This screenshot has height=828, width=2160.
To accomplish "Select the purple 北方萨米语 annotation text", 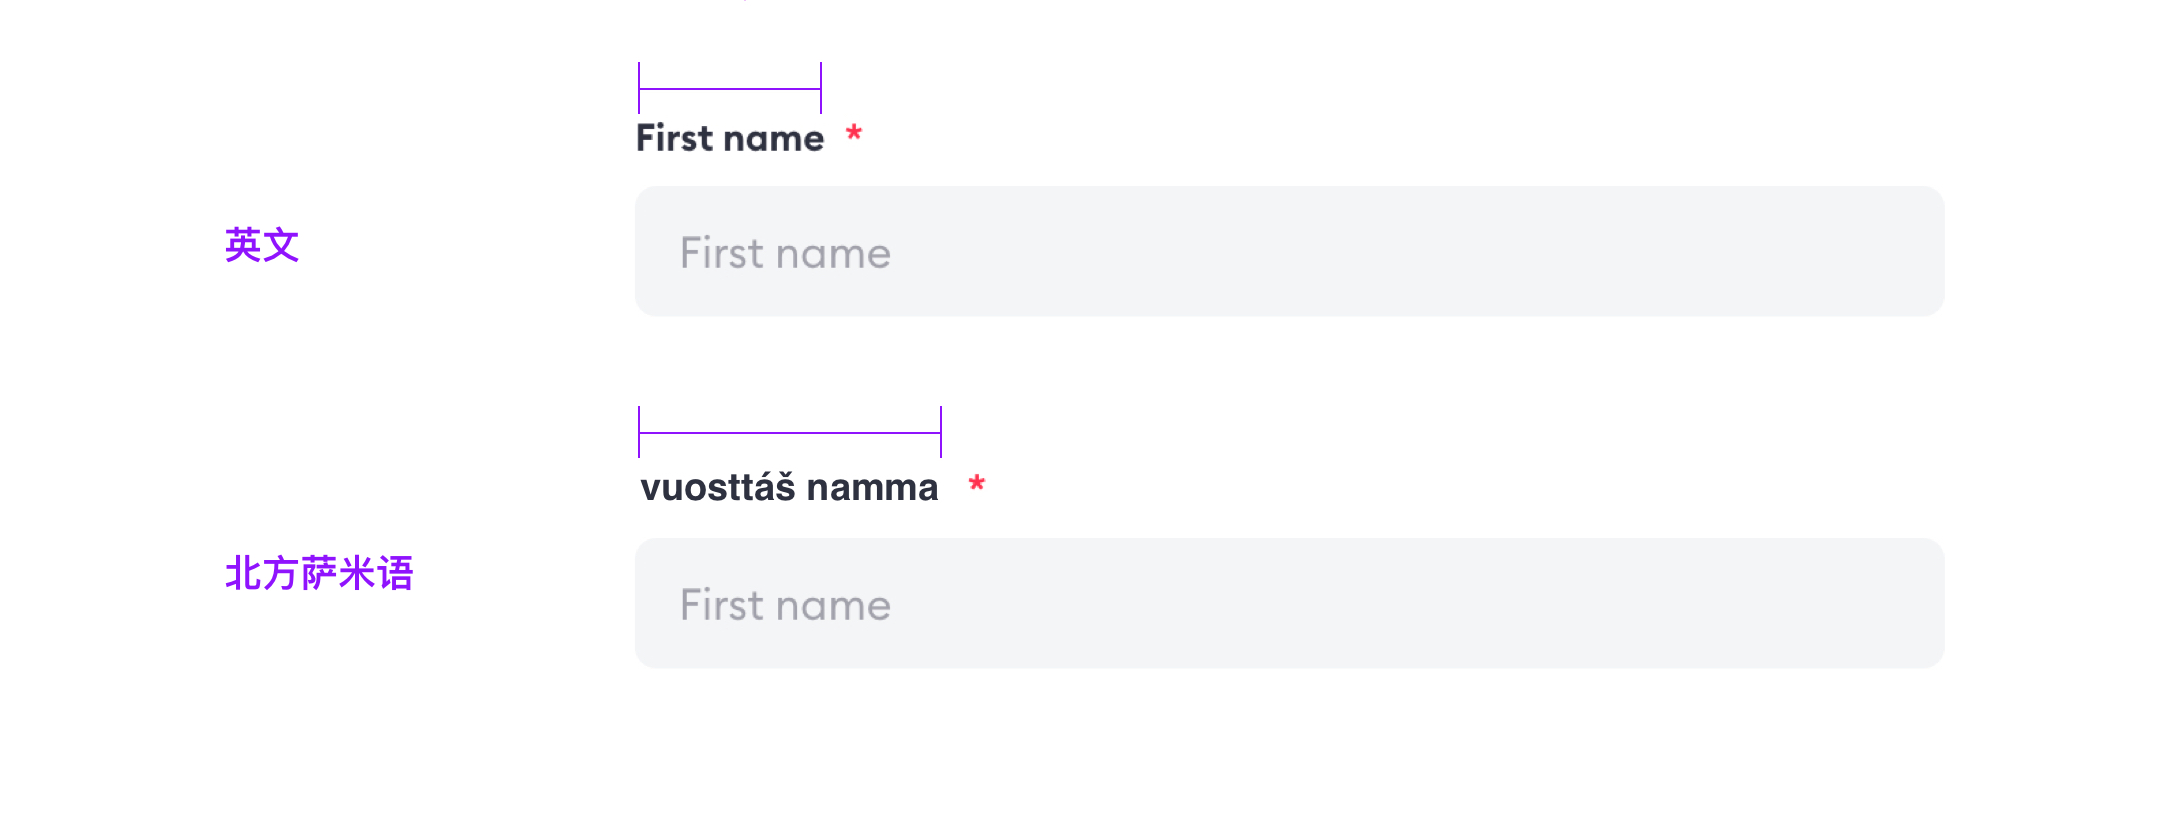I will pyautogui.click(x=319, y=573).
